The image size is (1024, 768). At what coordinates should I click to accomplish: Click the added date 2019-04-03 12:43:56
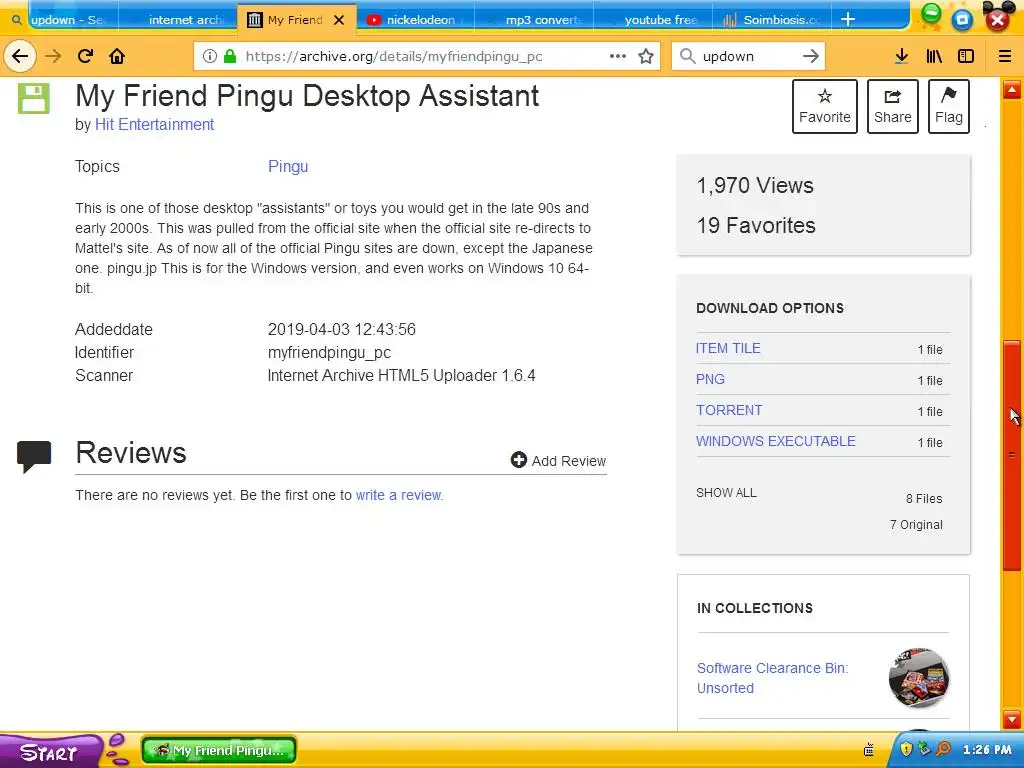tap(342, 329)
